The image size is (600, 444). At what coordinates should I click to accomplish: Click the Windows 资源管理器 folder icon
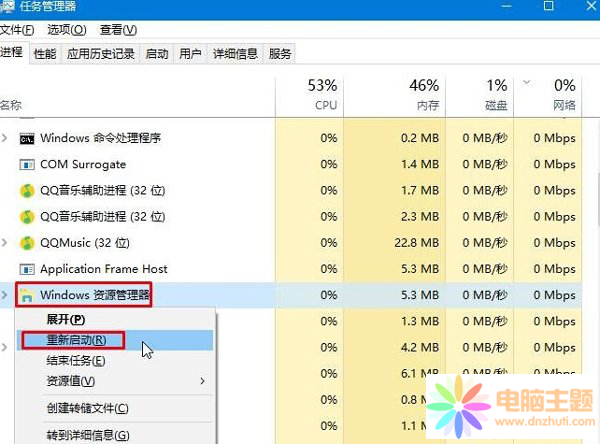[27, 295]
